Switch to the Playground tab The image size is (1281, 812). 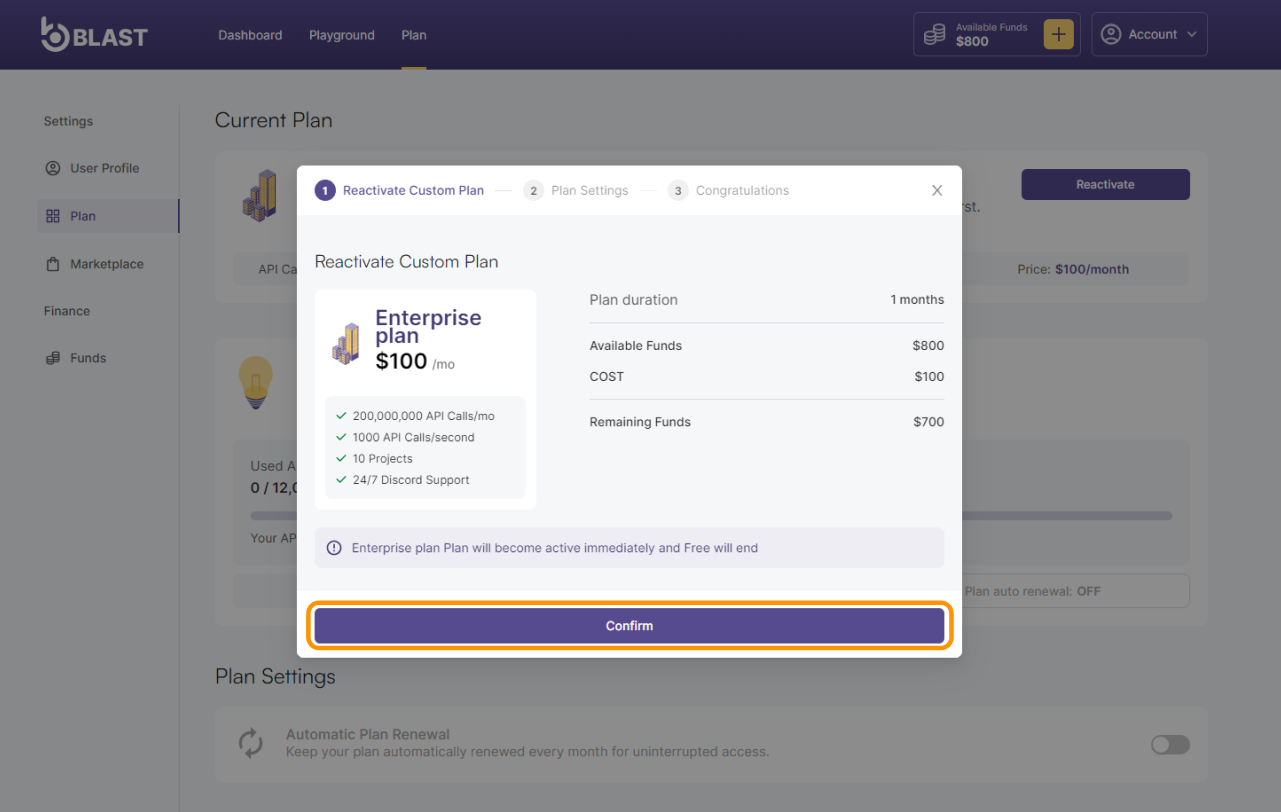point(342,35)
